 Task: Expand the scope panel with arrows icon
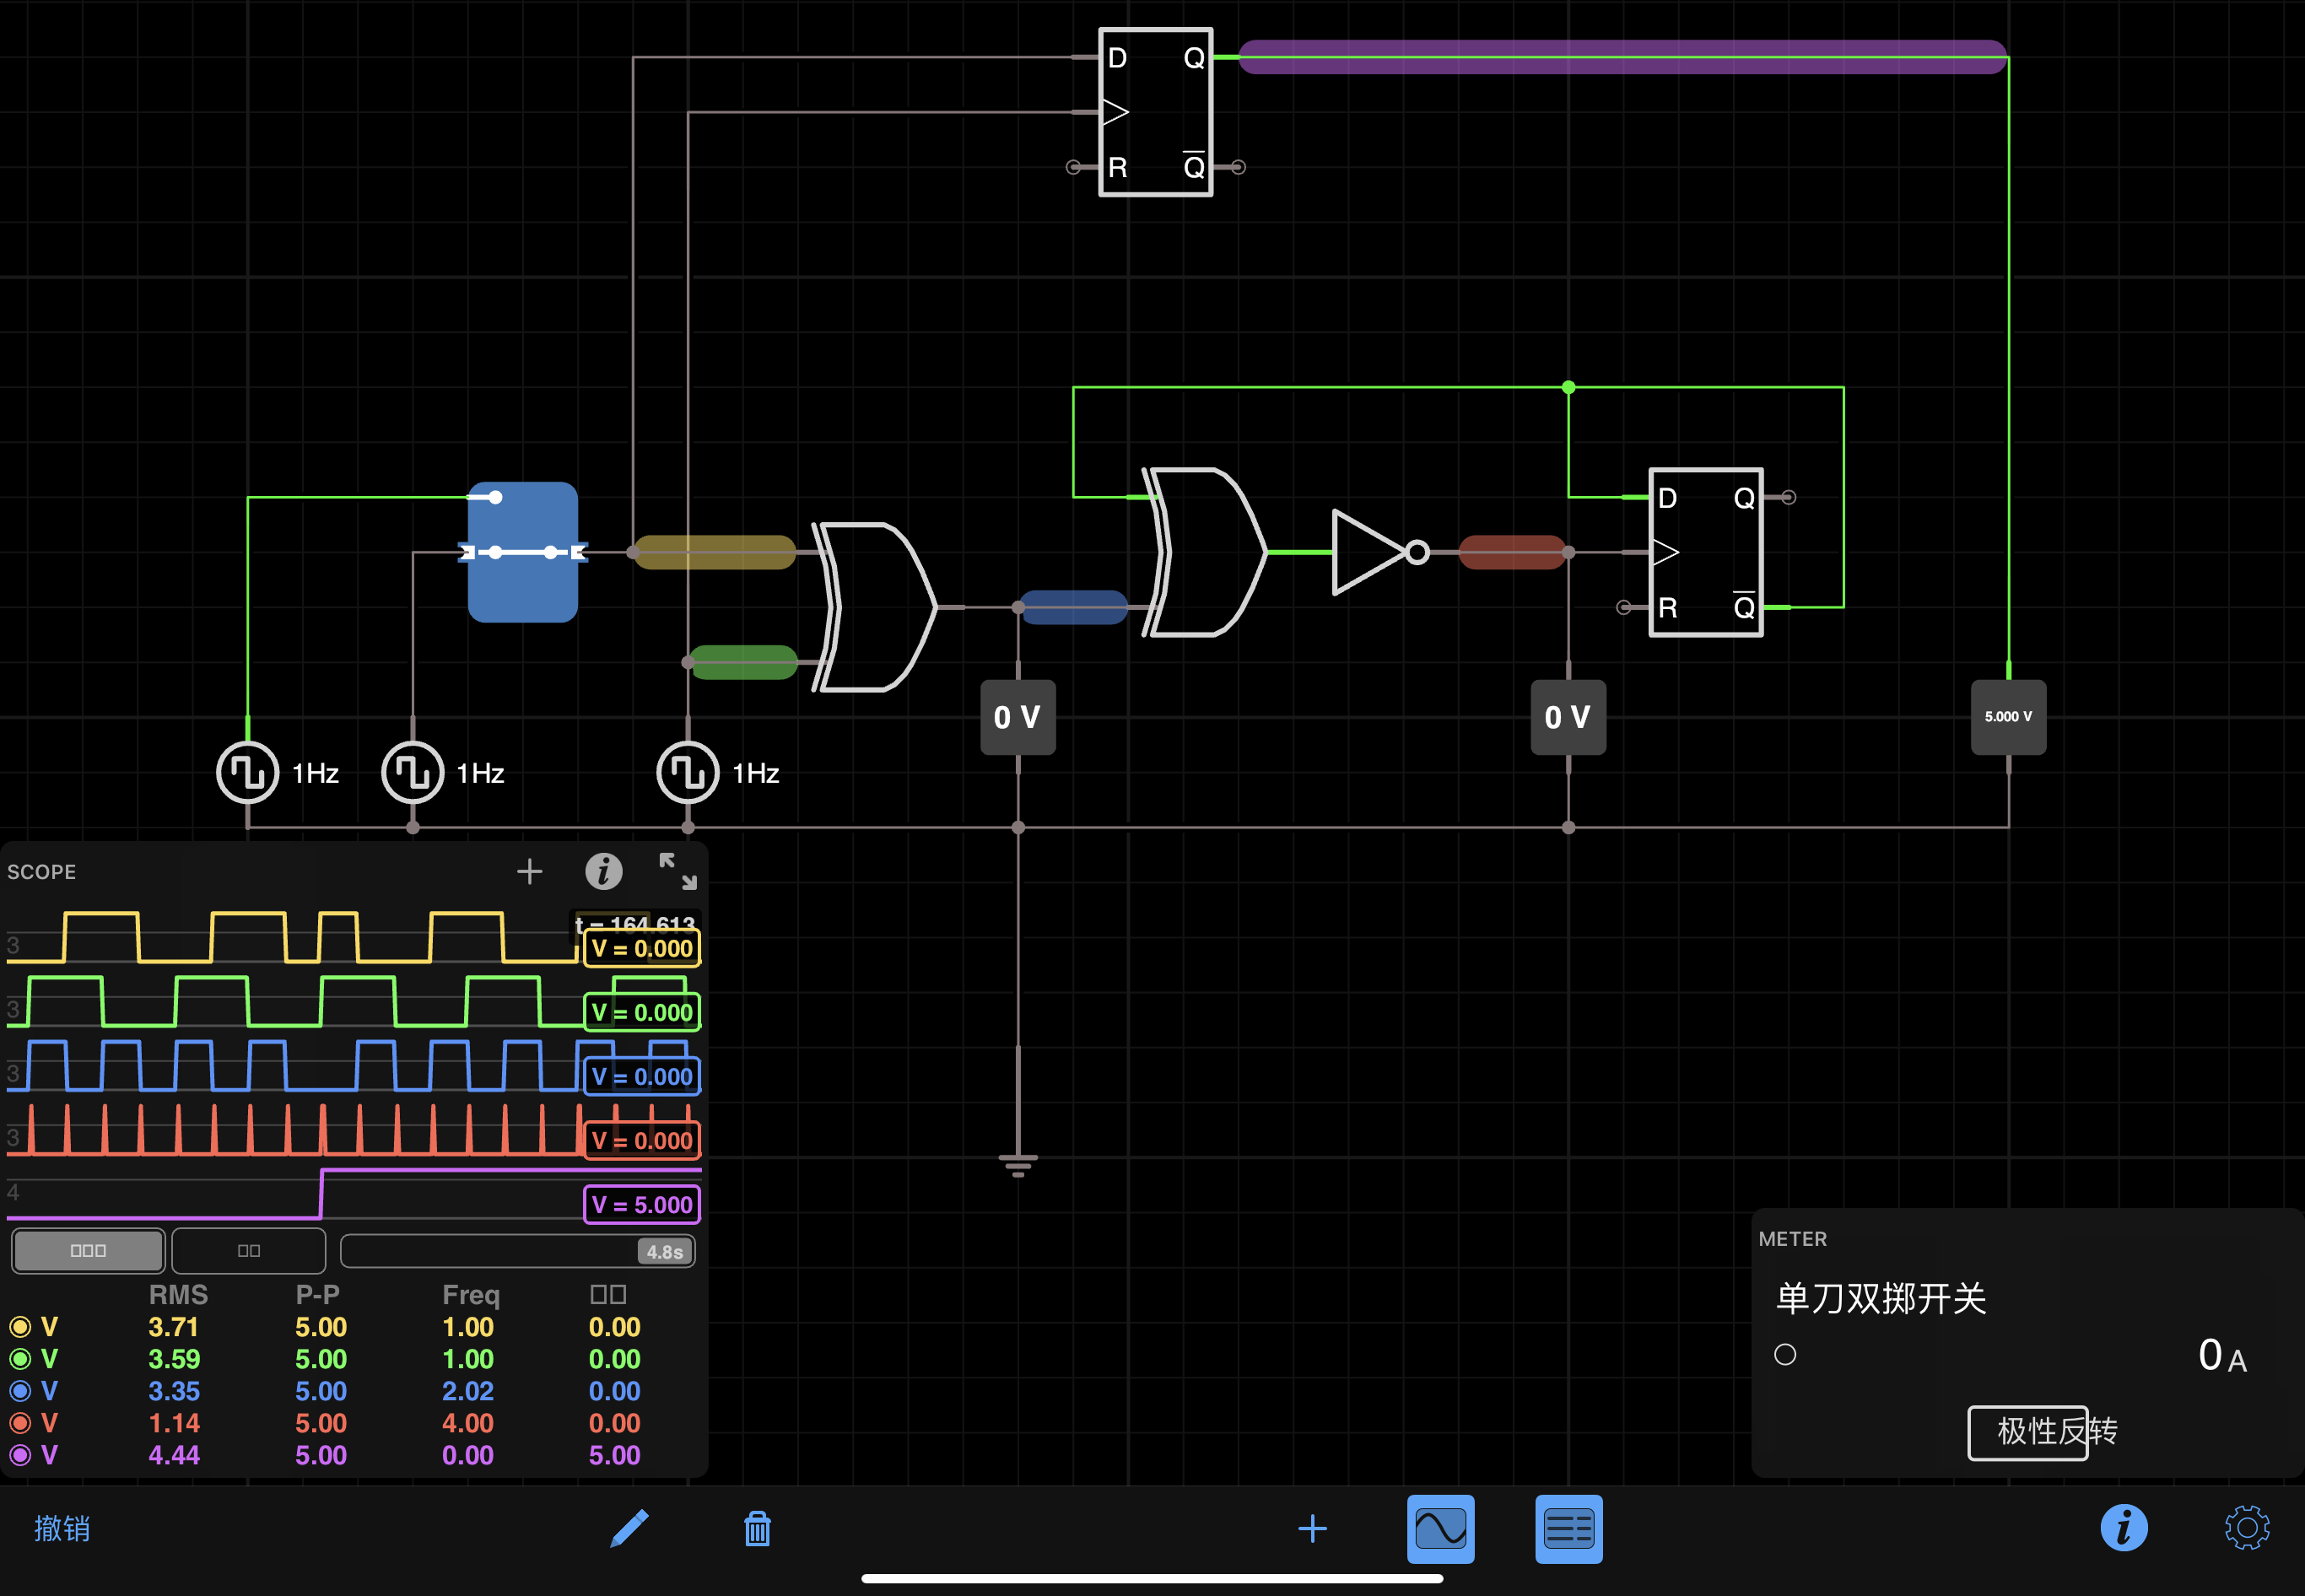click(677, 871)
